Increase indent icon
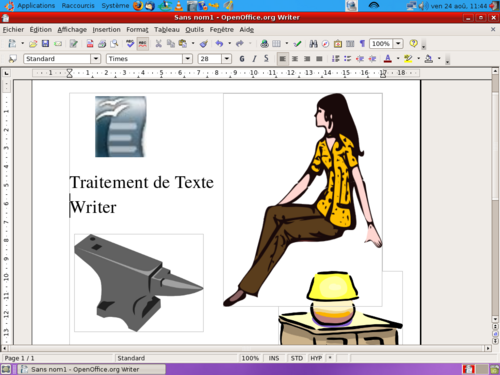Screen dimensions: 500x375 372,59
